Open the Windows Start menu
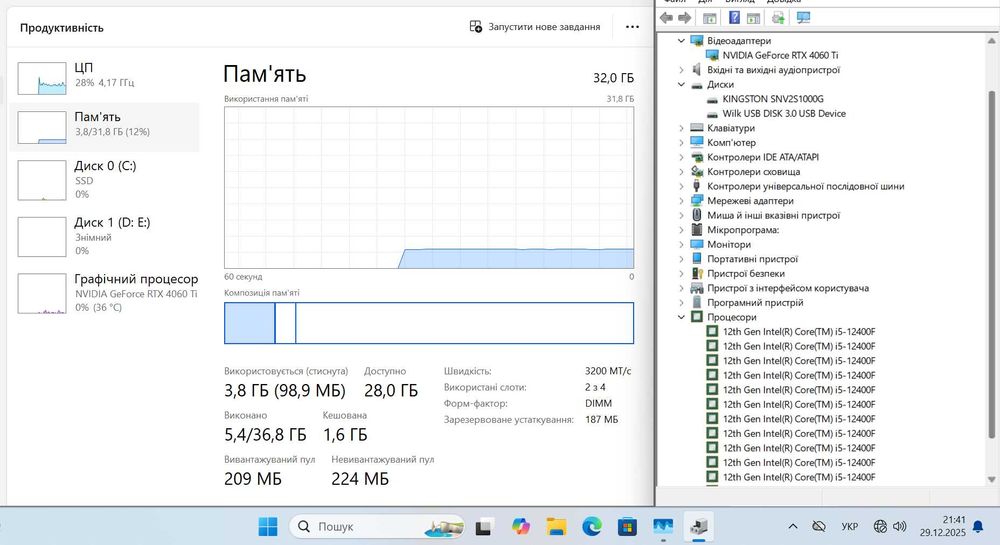The image size is (1000, 545). coord(268,527)
